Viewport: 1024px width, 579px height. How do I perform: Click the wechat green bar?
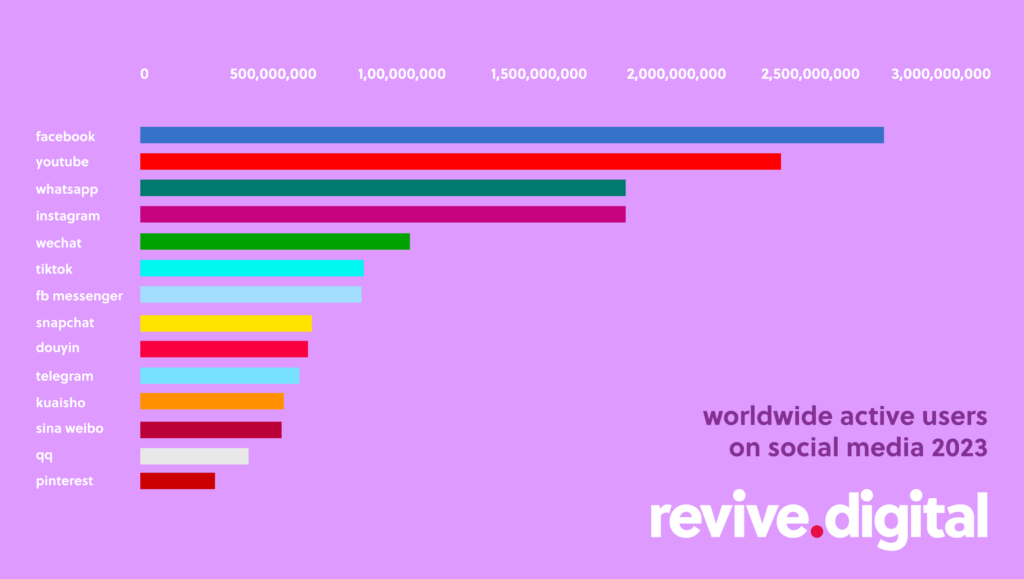[275, 242]
